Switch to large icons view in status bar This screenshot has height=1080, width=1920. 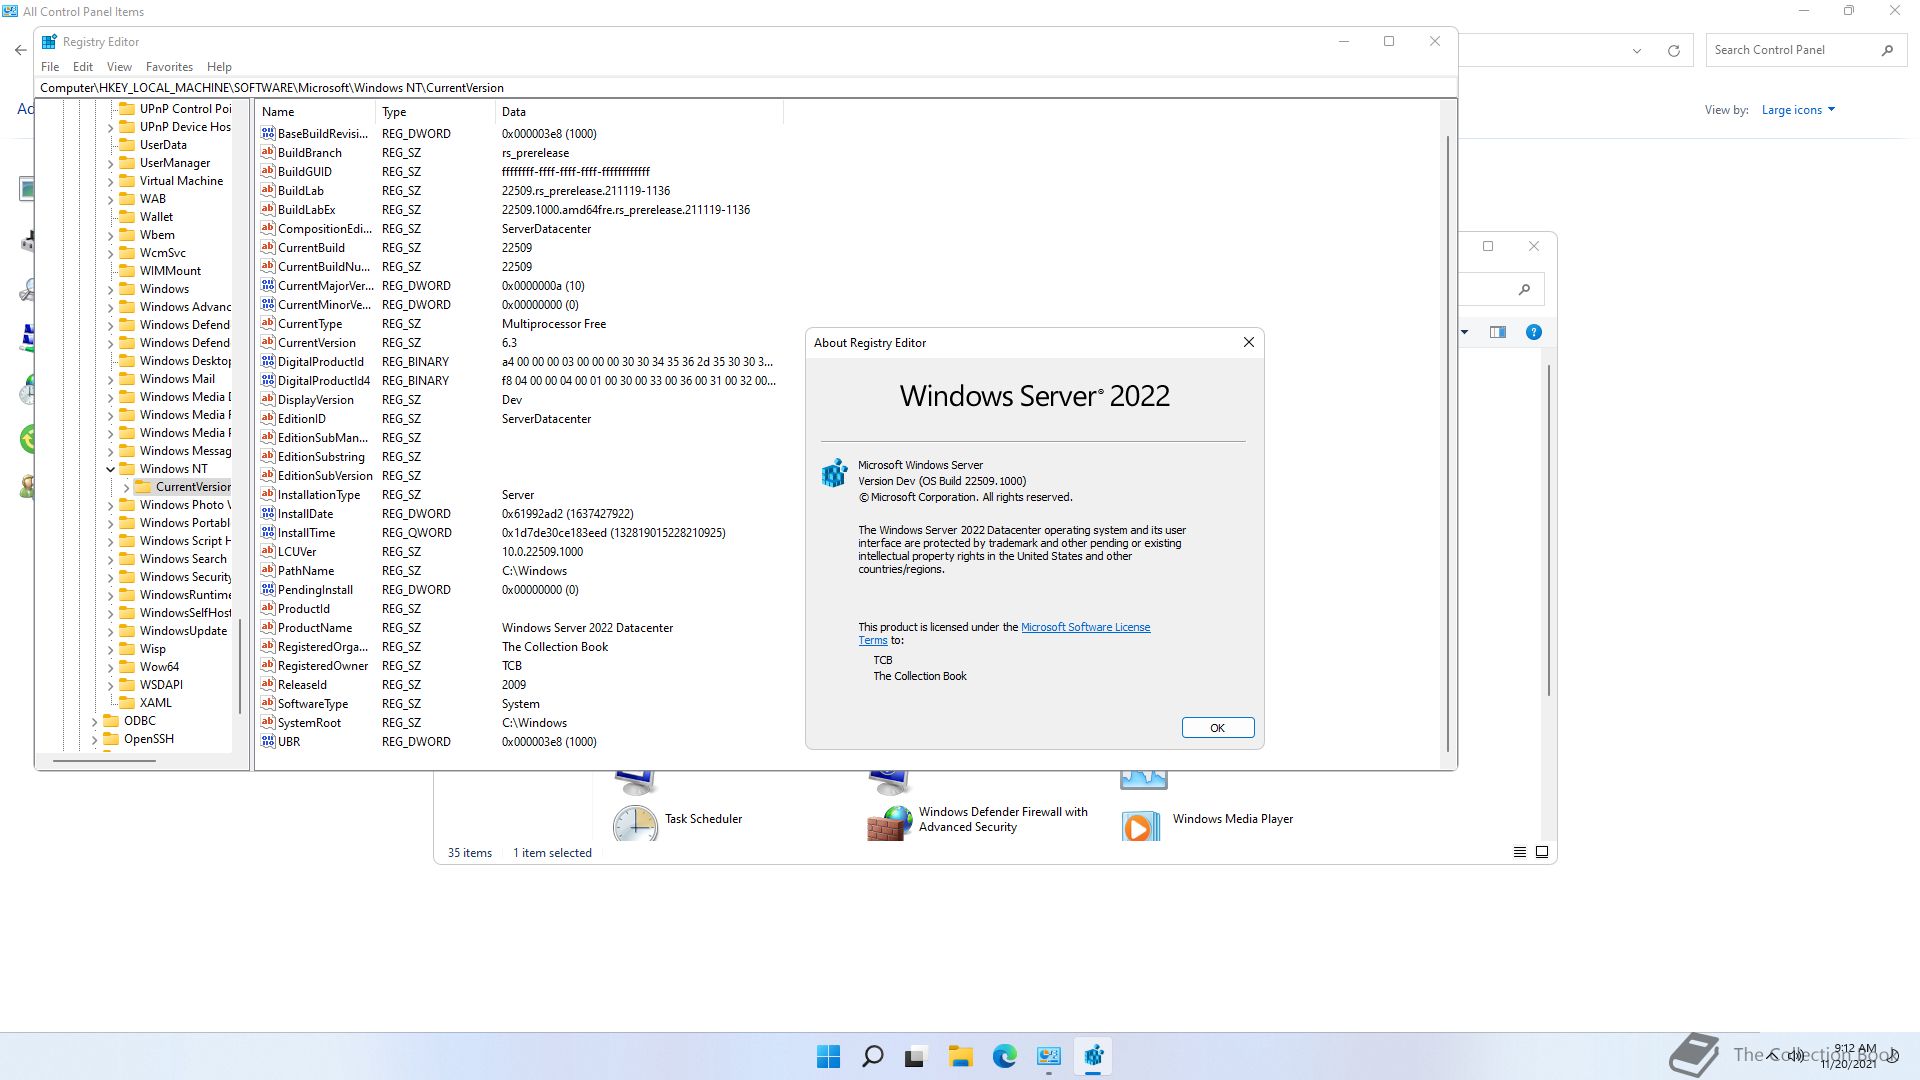1542,852
